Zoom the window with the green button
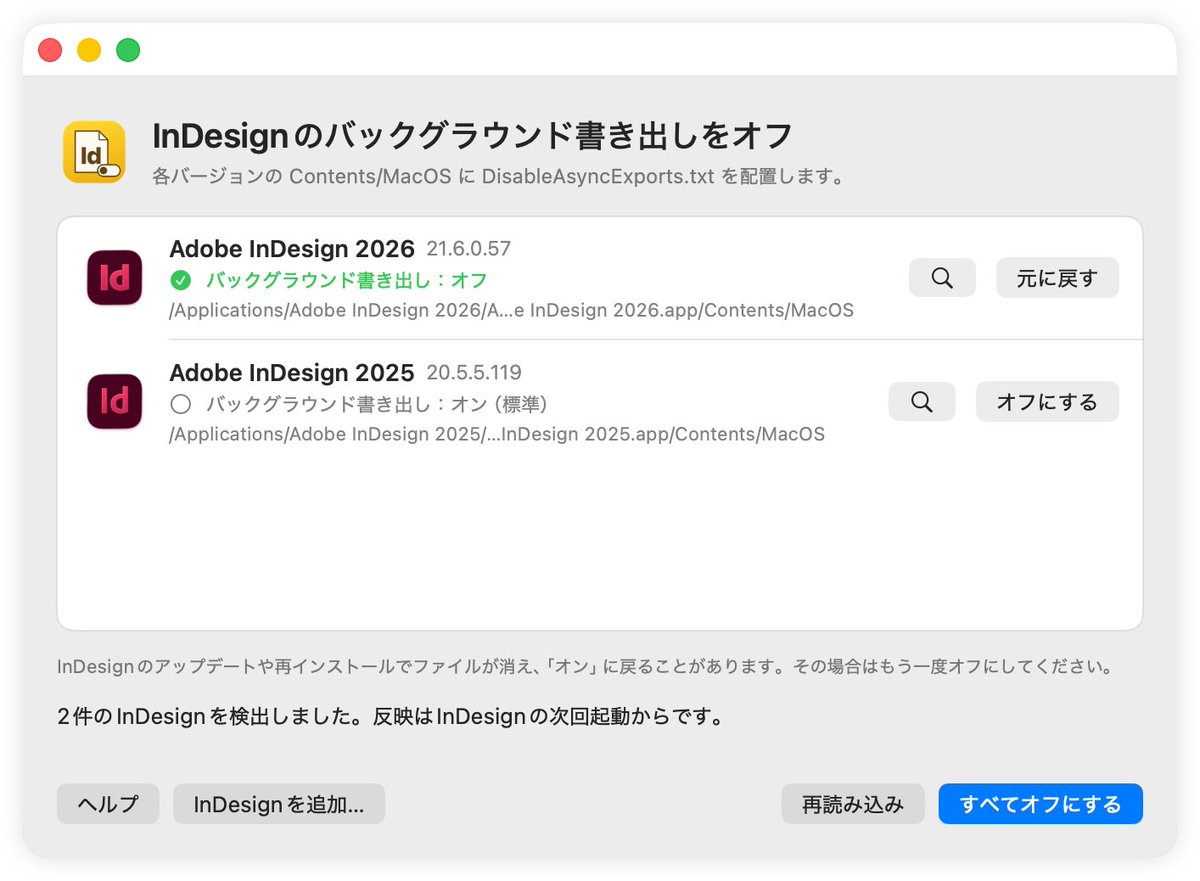The image size is (1200, 881). [128, 50]
